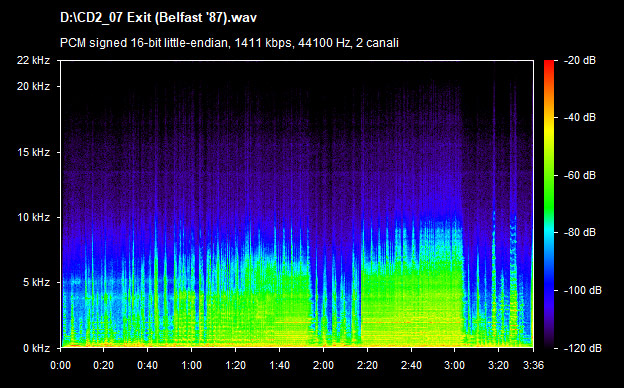Click the red top of color scale
The width and height of the screenshot is (624, 388).
549,64
